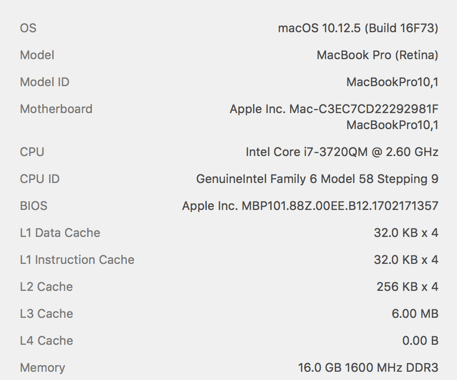457x380 pixels.
Task: Click the Model label
Action: (37, 55)
